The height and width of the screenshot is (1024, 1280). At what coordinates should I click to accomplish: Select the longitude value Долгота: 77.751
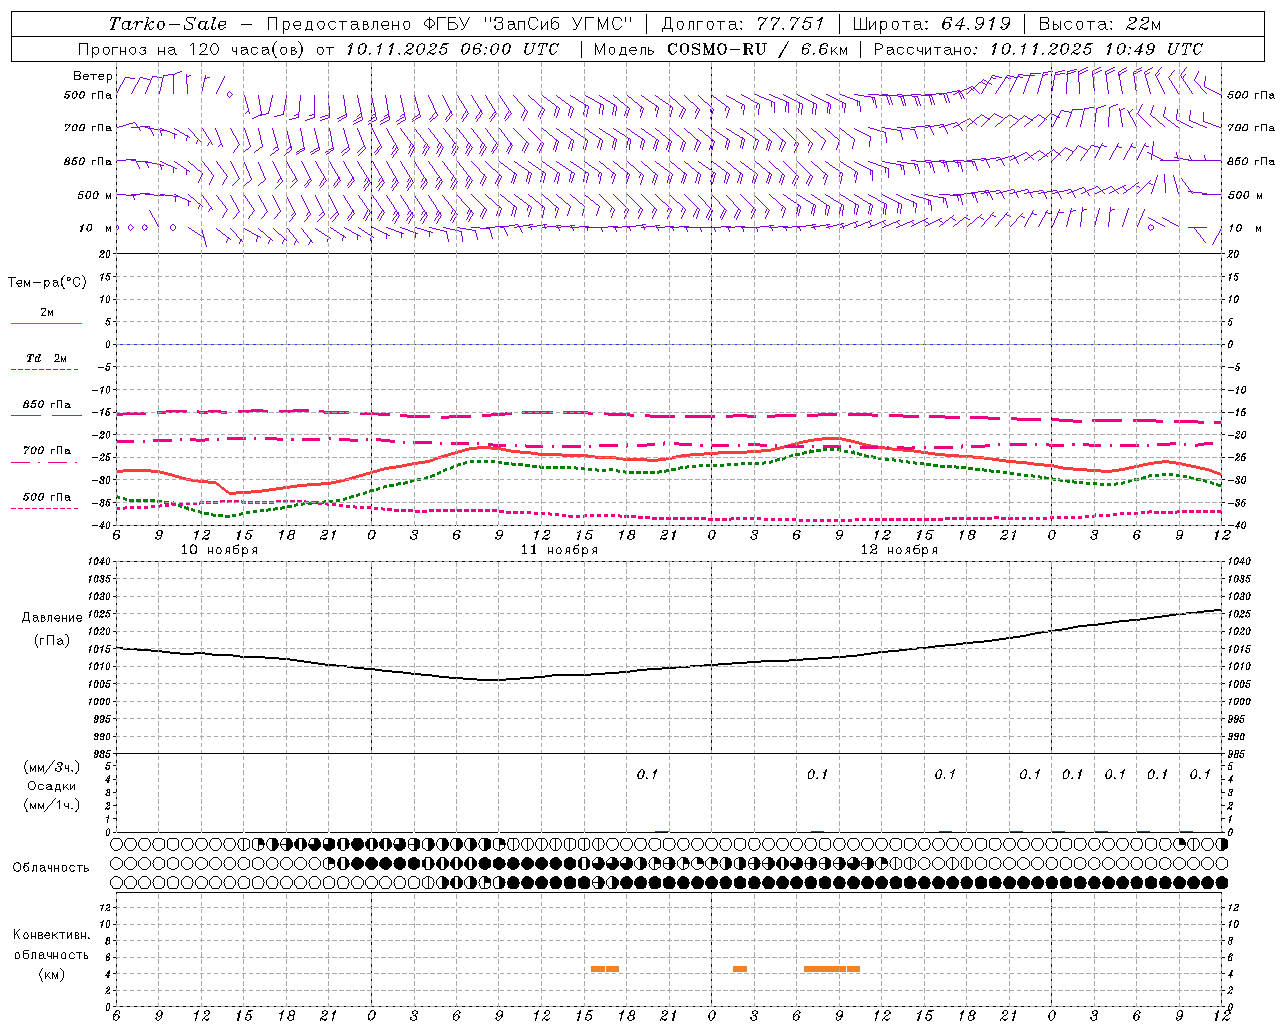coord(743,24)
